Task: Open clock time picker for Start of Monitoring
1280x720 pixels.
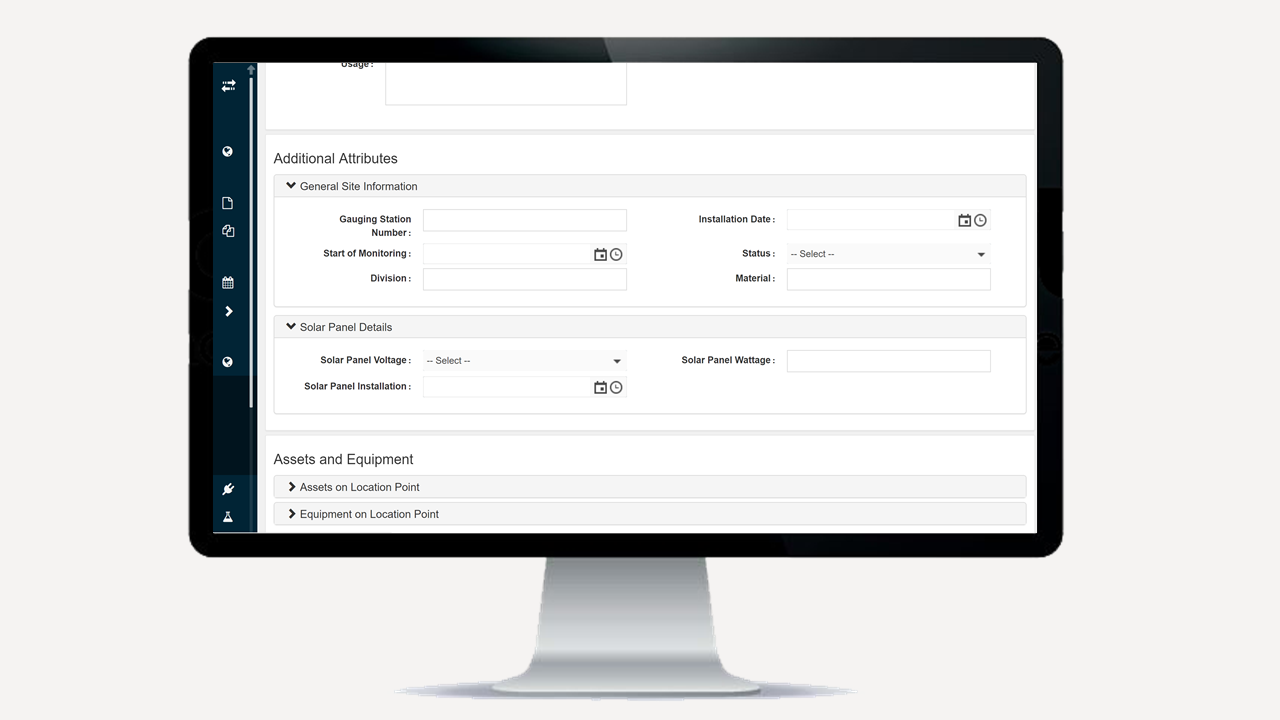Action: tap(616, 254)
